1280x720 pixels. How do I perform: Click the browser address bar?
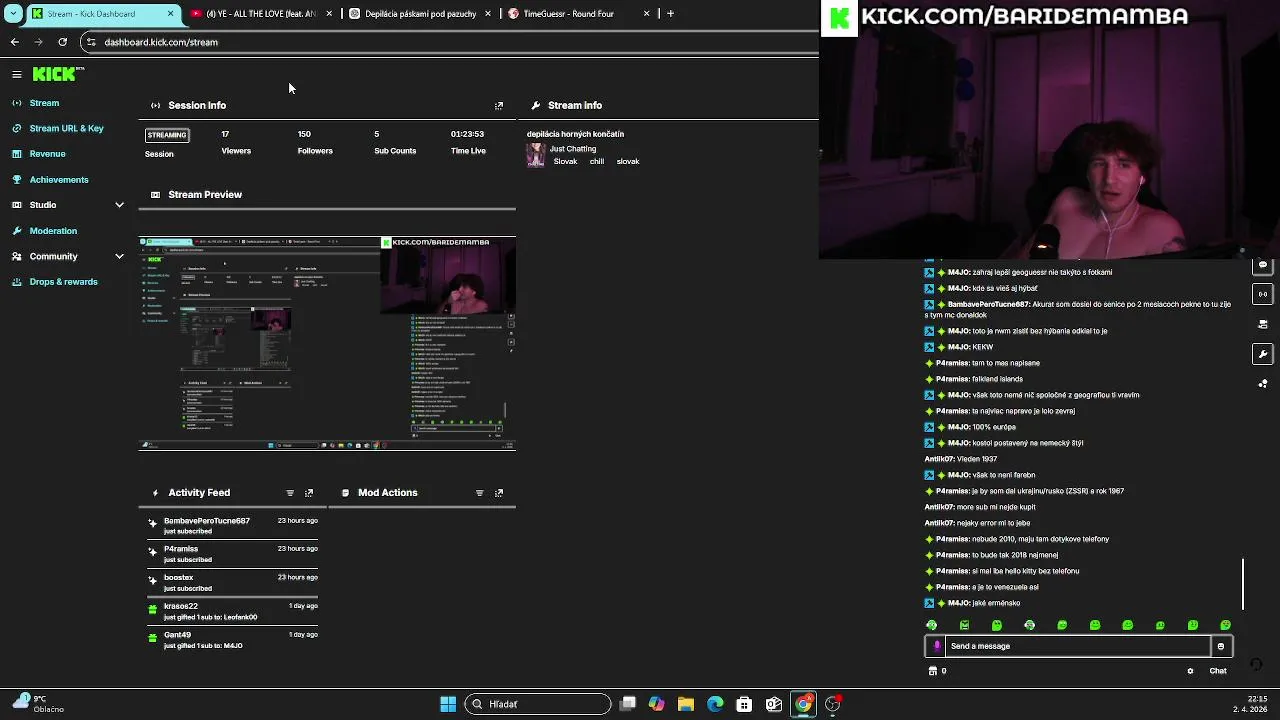(x=450, y=42)
